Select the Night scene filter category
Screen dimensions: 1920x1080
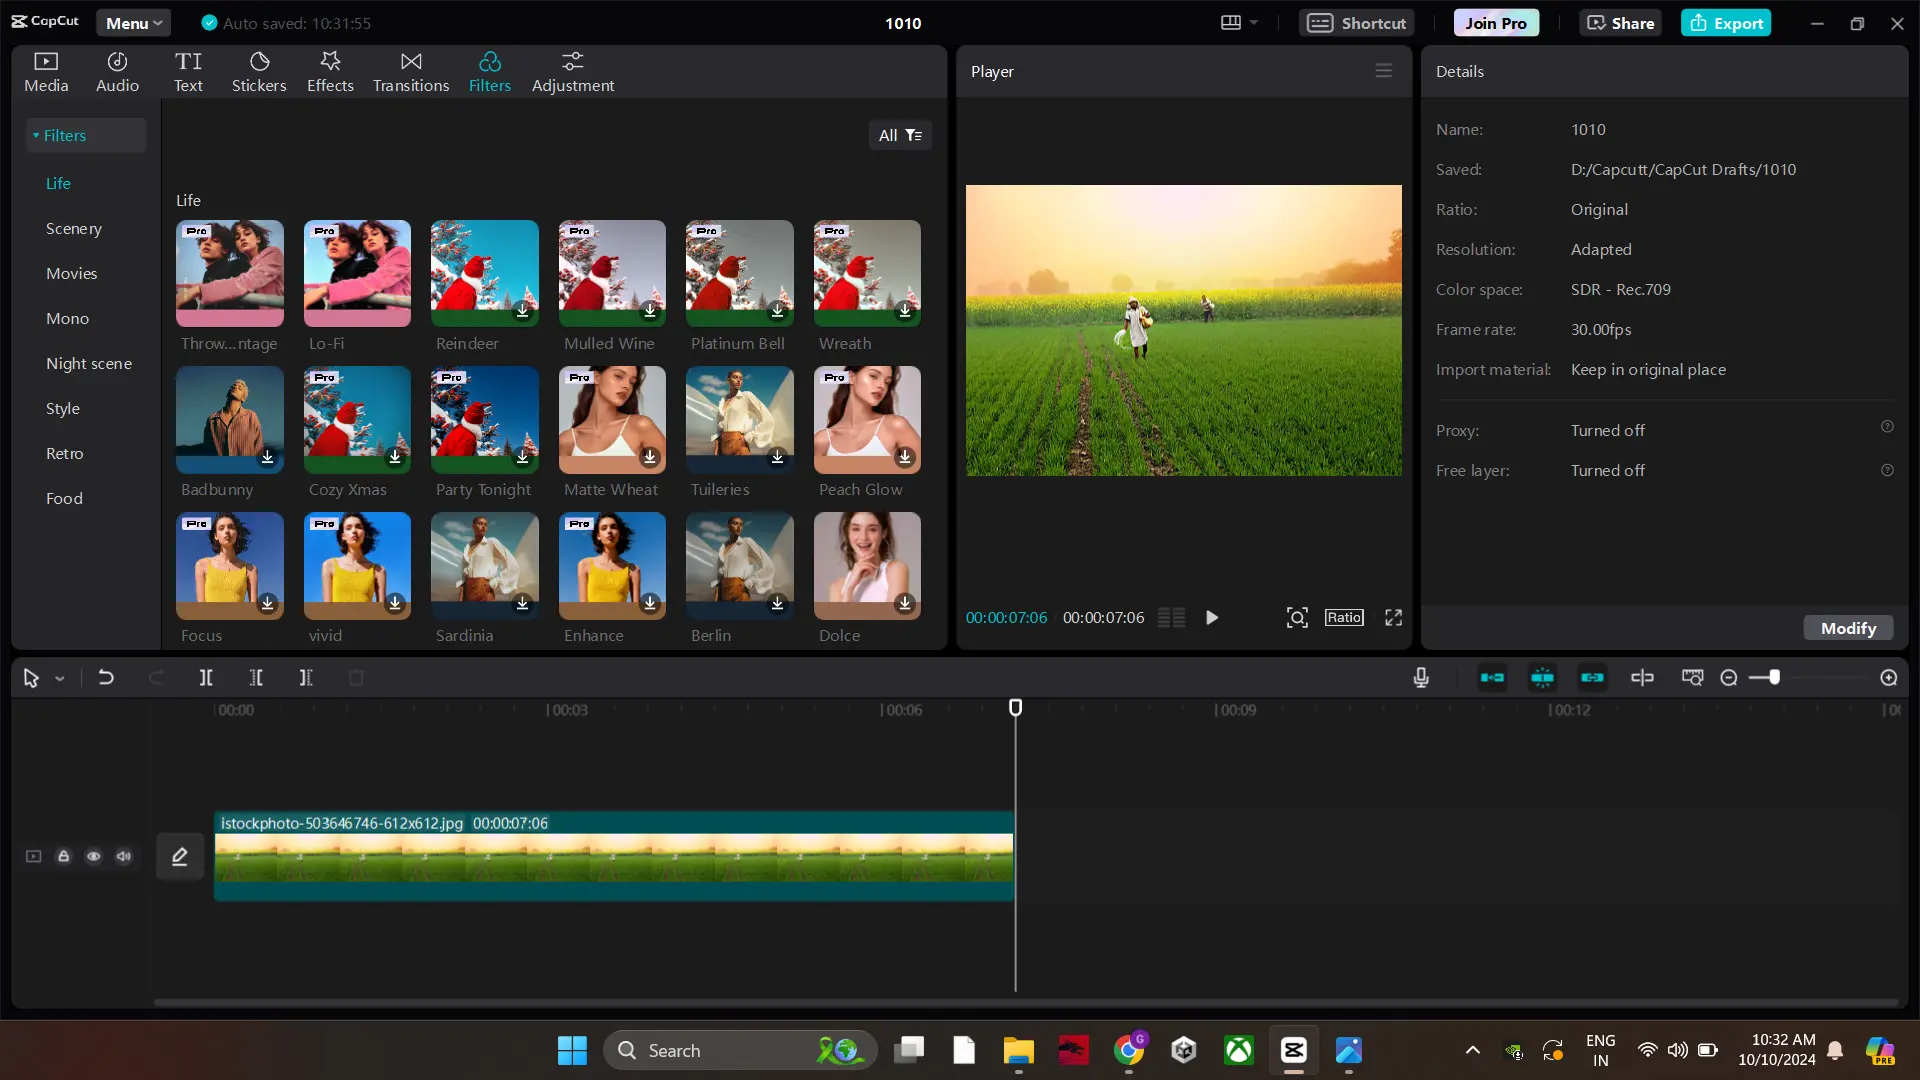[89, 363]
